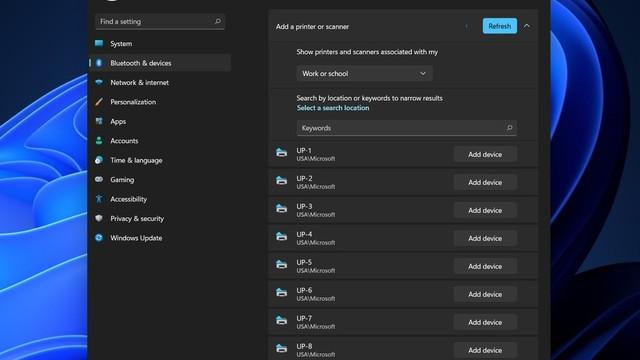Open the Network & internet icon
The width and height of the screenshot is (640, 360).
click(99, 82)
